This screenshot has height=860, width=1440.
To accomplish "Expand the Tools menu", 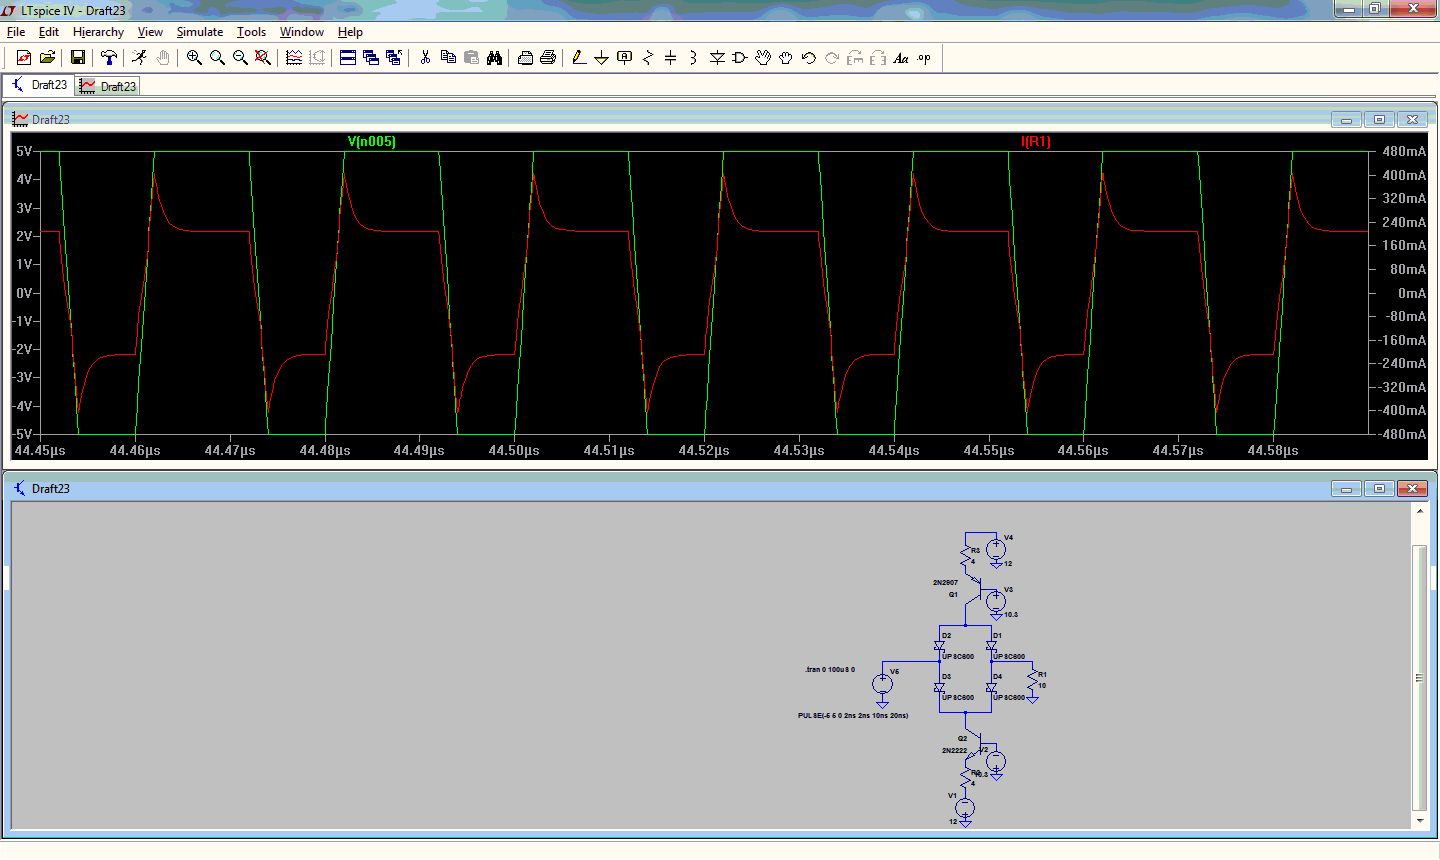I will click(x=251, y=32).
